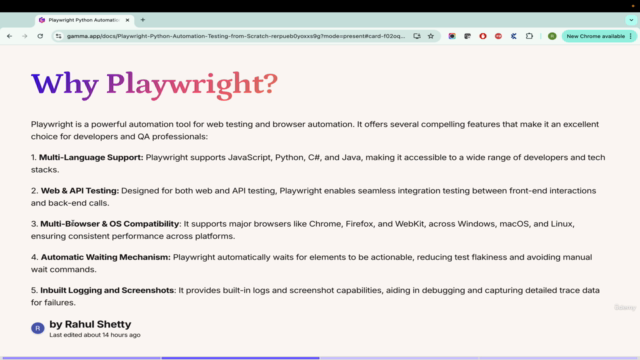Open the dark stacked-cards extension

pyautogui.click(x=467, y=36)
